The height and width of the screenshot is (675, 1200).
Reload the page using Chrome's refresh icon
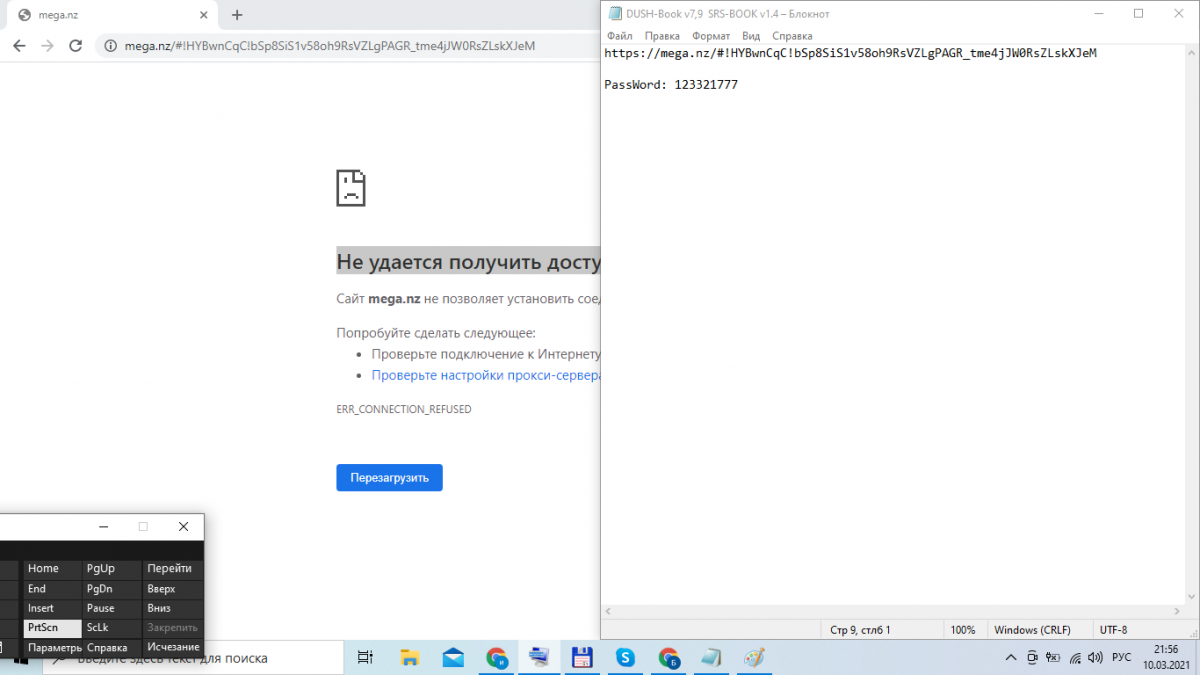click(x=75, y=46)
